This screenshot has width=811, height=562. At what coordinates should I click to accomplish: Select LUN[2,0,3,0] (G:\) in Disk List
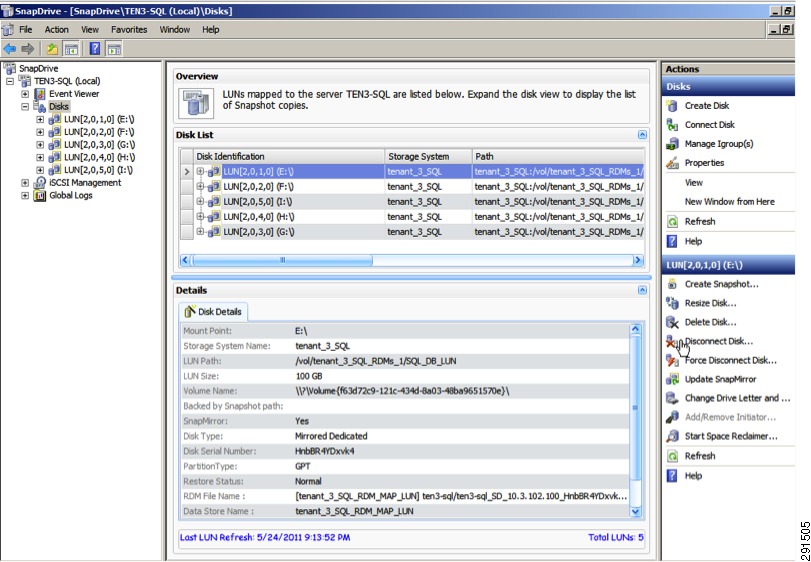[x=412, y=232]
